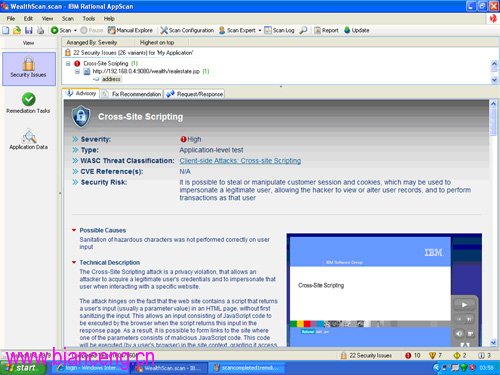The image size is (500, 375).
Task: Click the advisory pane scroll-down arrow
Action: coord(493,342)
